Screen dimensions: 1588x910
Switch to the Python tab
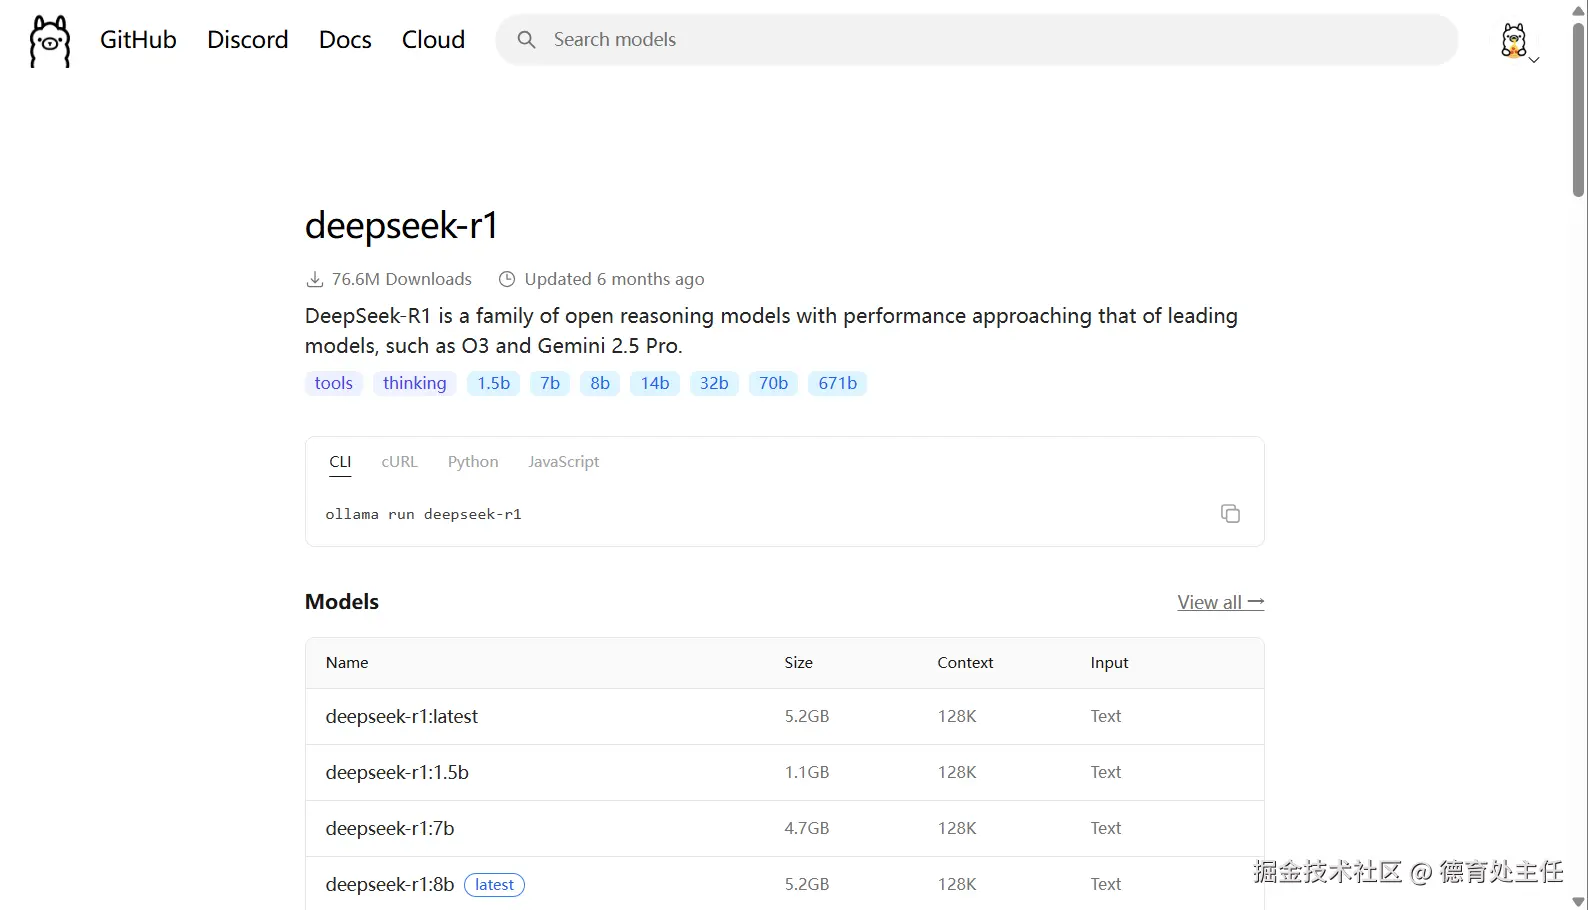point(473,462)
